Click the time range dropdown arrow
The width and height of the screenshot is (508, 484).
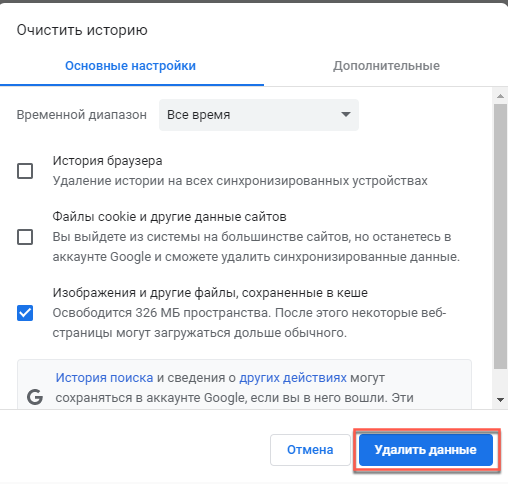point(346,114)
